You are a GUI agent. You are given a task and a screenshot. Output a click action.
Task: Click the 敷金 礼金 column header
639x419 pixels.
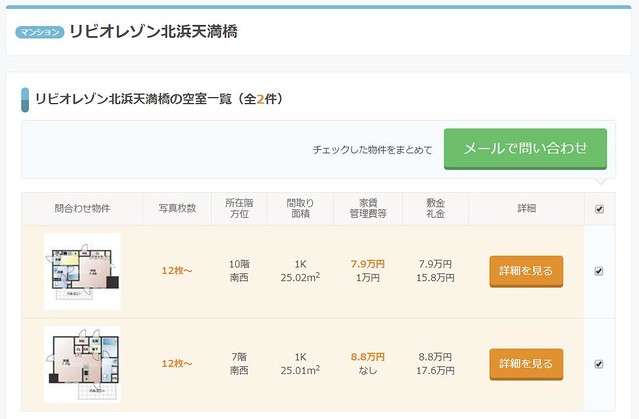435,208
